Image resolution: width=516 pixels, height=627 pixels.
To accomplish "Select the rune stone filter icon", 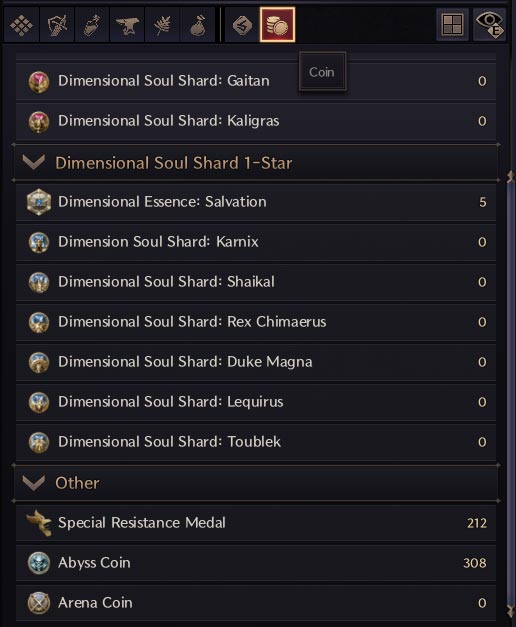I will (242, 25).
